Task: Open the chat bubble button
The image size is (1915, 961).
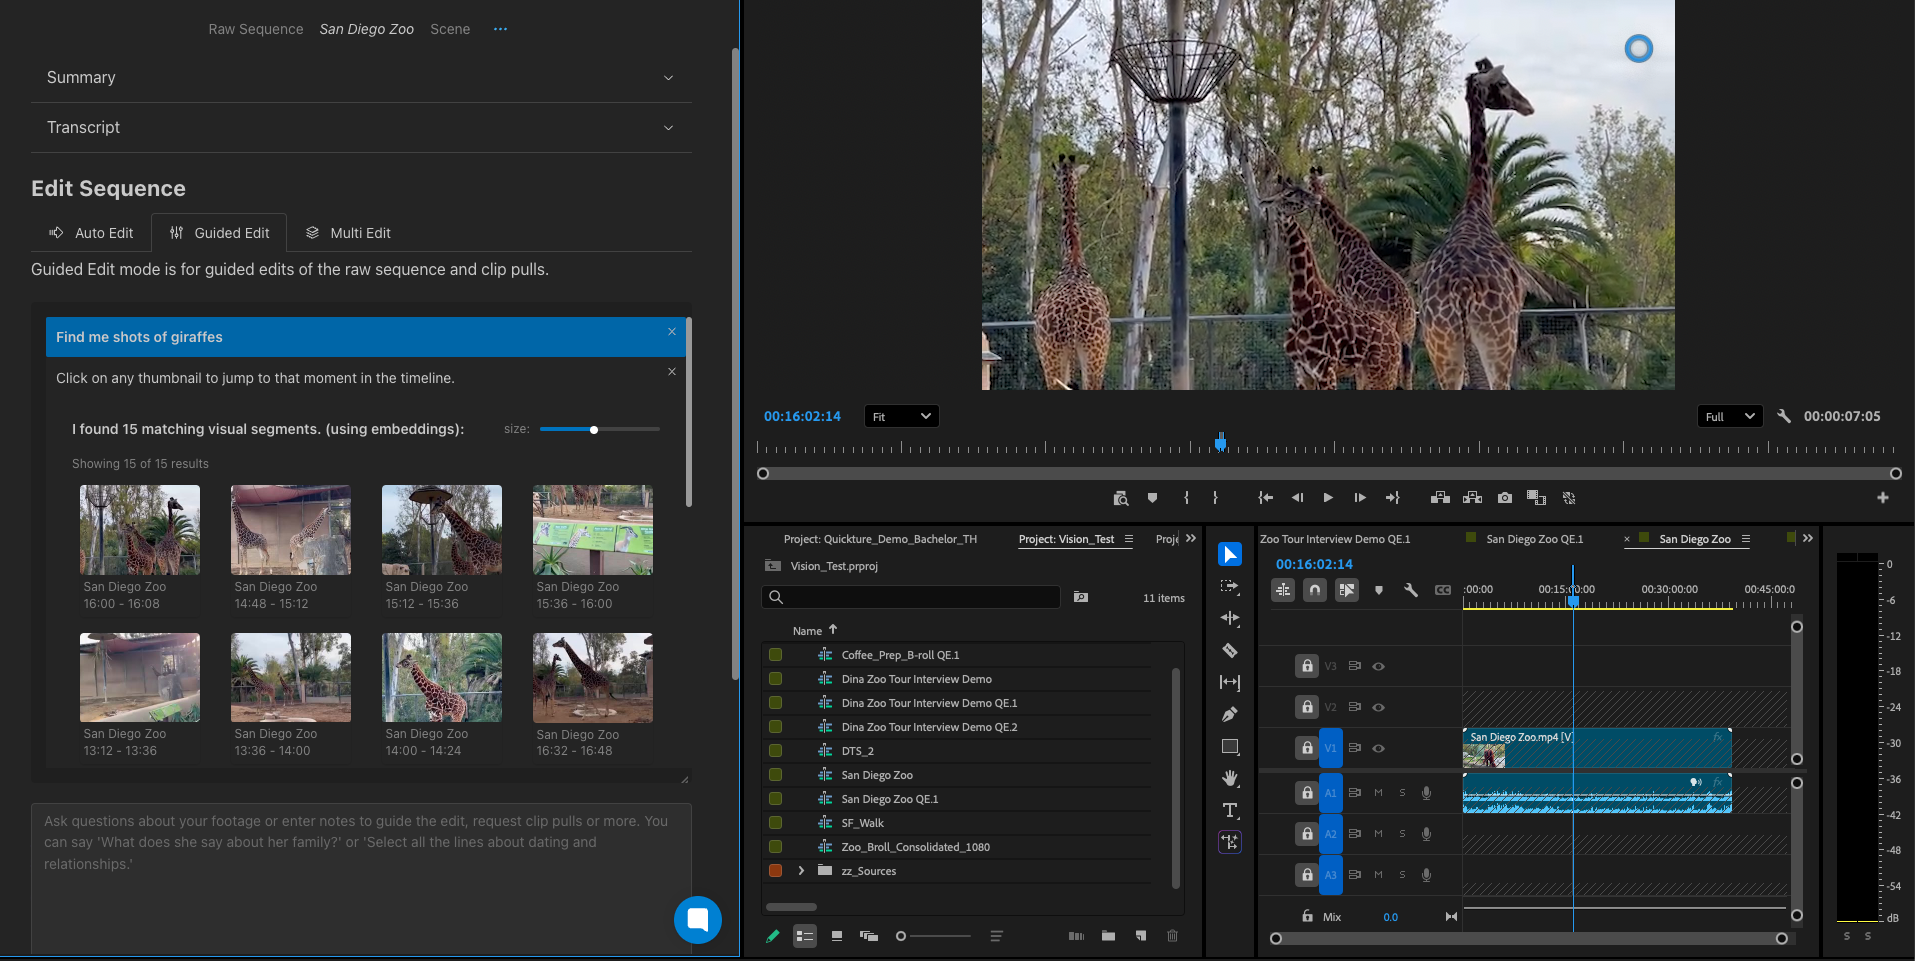Action: 697,919
